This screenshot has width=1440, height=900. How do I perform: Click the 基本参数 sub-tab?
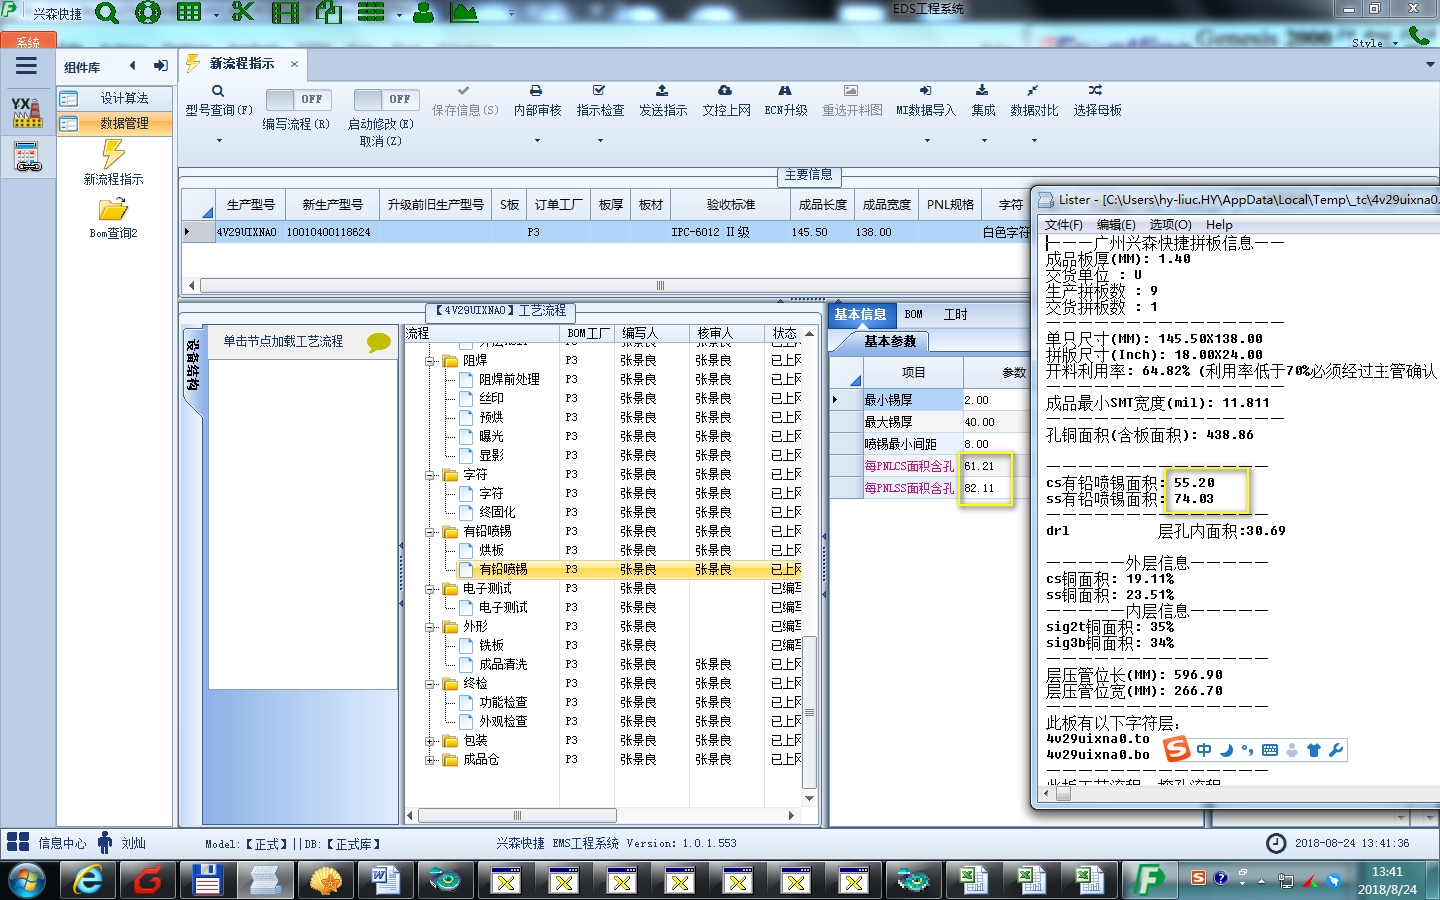coord(890,341)
